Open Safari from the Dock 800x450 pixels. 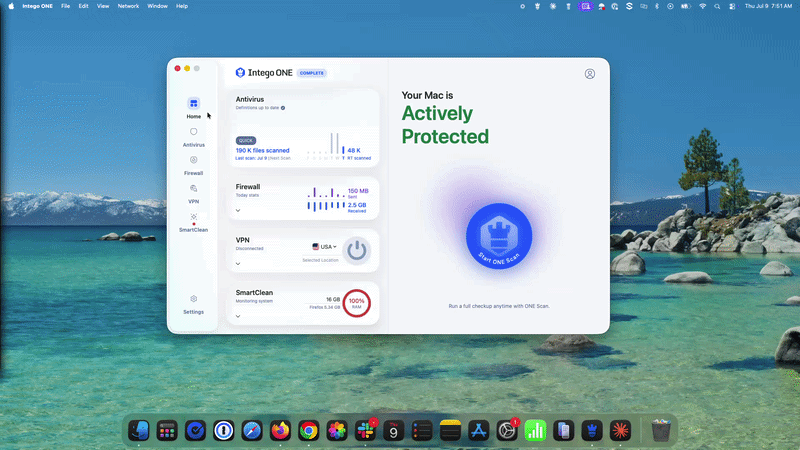(252, 431)
